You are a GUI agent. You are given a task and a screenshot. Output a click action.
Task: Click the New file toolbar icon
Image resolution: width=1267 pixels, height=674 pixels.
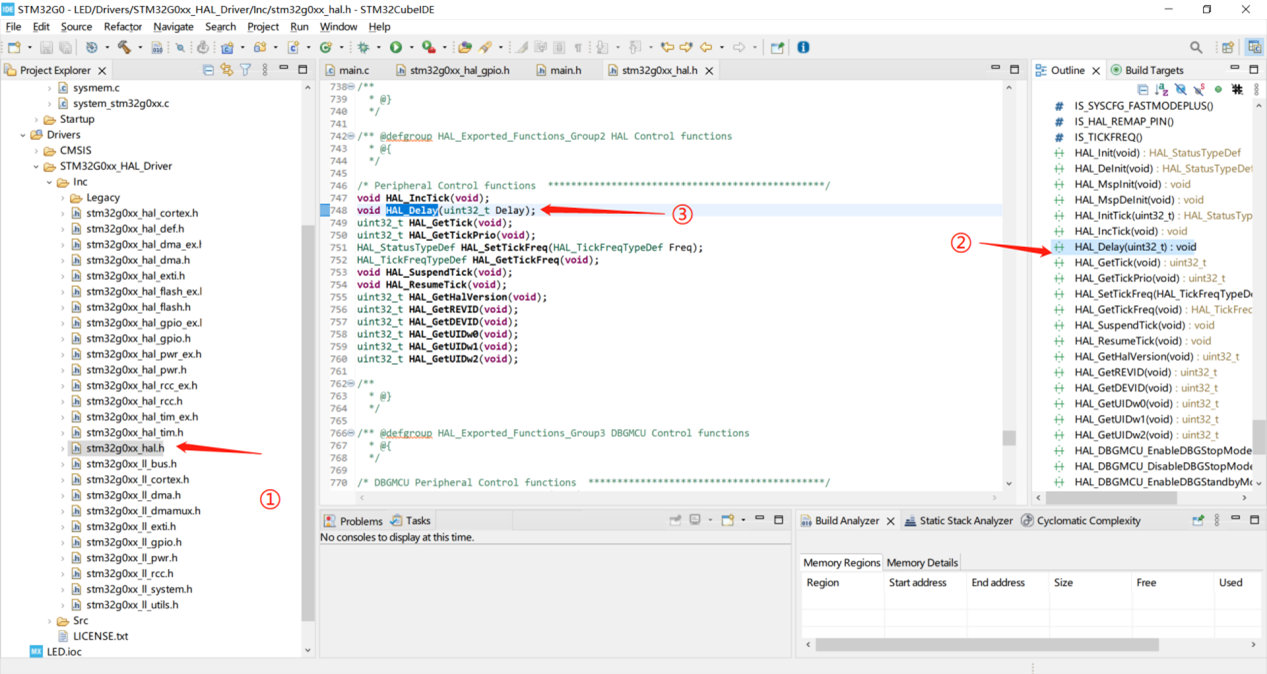(14, 47)
